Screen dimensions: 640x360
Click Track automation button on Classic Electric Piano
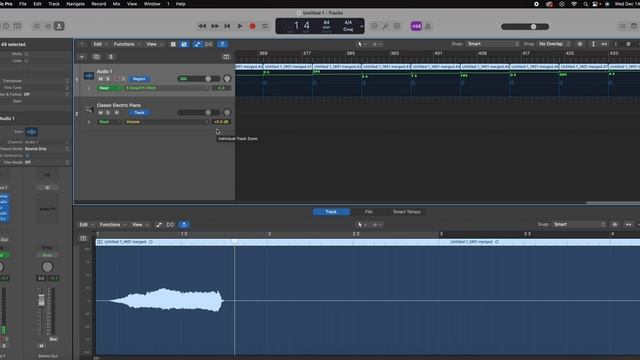pos(139,113)
